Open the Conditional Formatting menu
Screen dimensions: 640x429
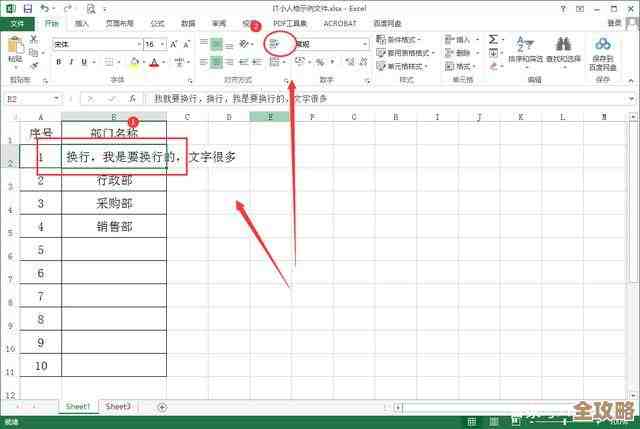[x=398, y=40]
